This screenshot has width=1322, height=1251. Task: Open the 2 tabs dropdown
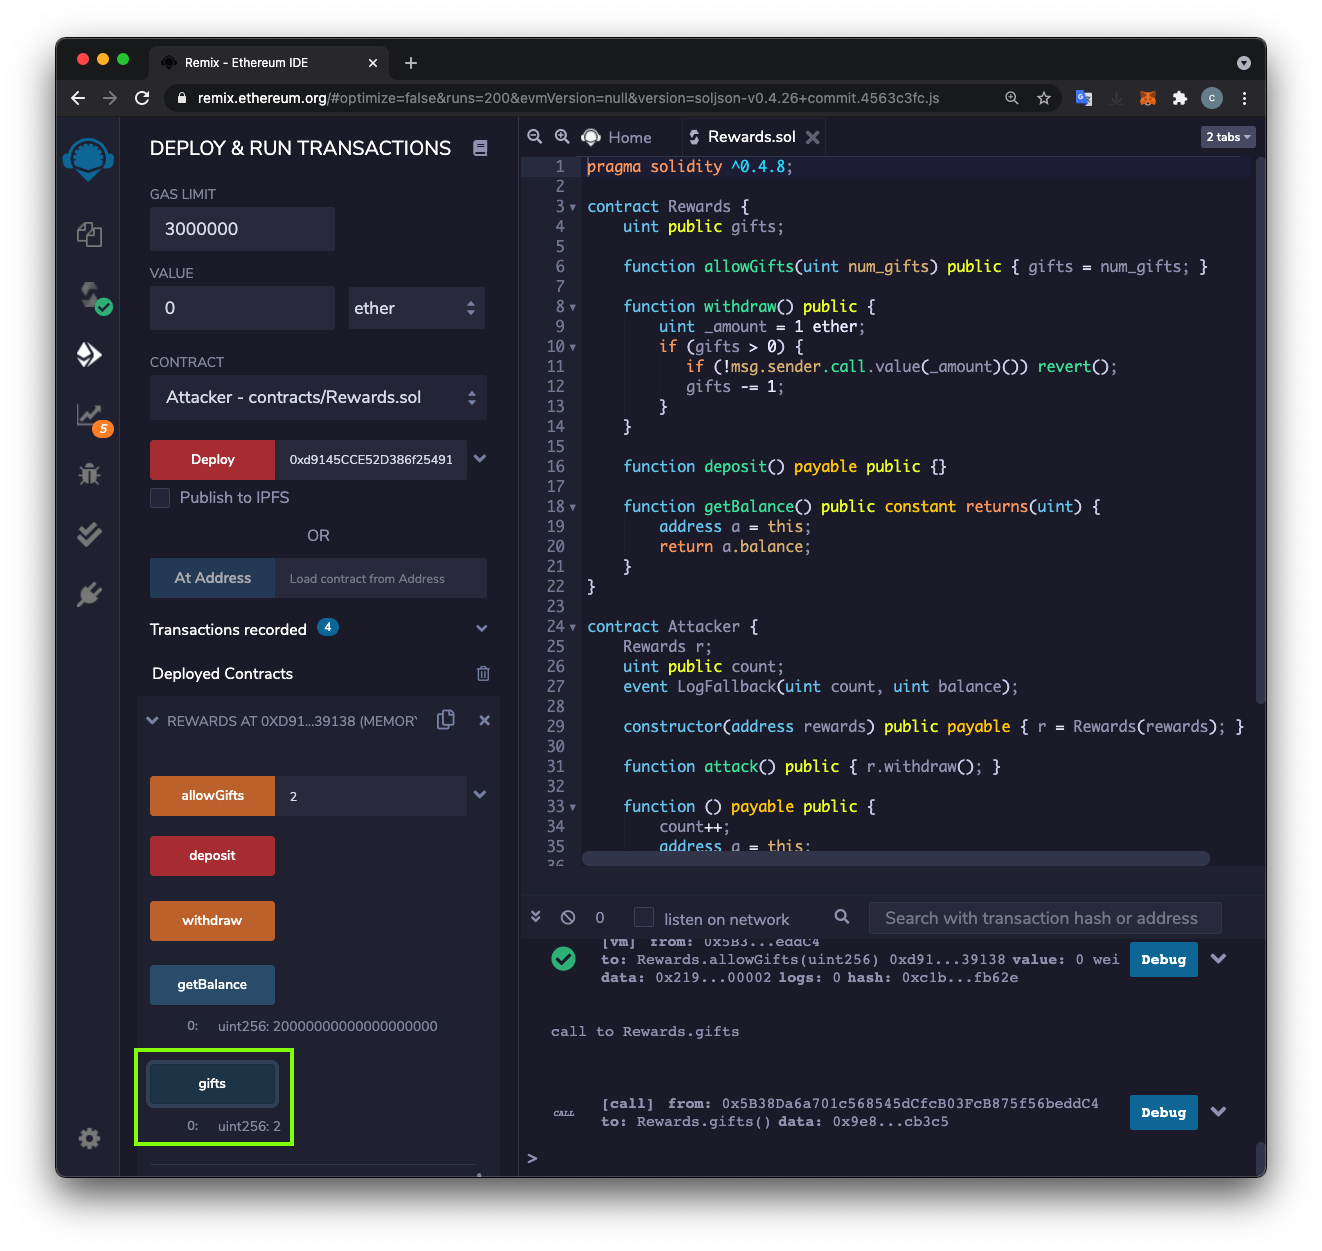[x=1228, y=137]
